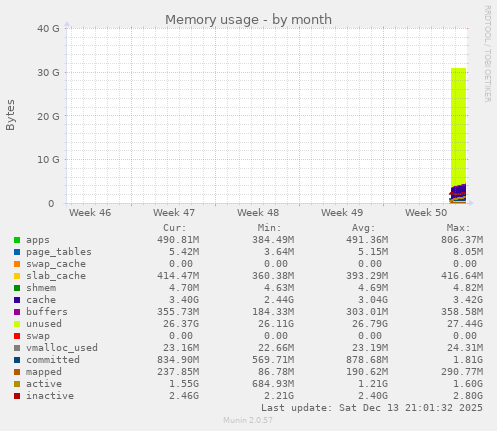This screenshot has height=431, width=497.
Task: Click the 30 G y-axis label
Action: [x=48, y=72]
